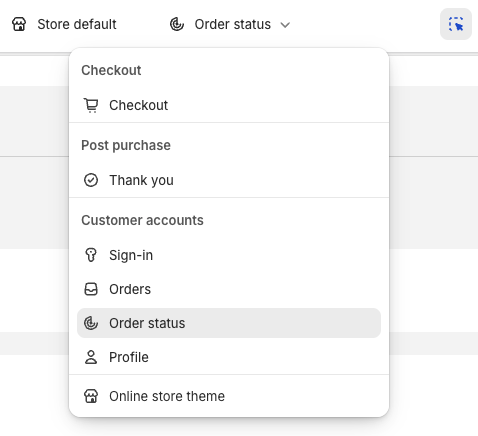Select the Sign-in page option
This screenshot has height=436, width=478.
[229, 255]
